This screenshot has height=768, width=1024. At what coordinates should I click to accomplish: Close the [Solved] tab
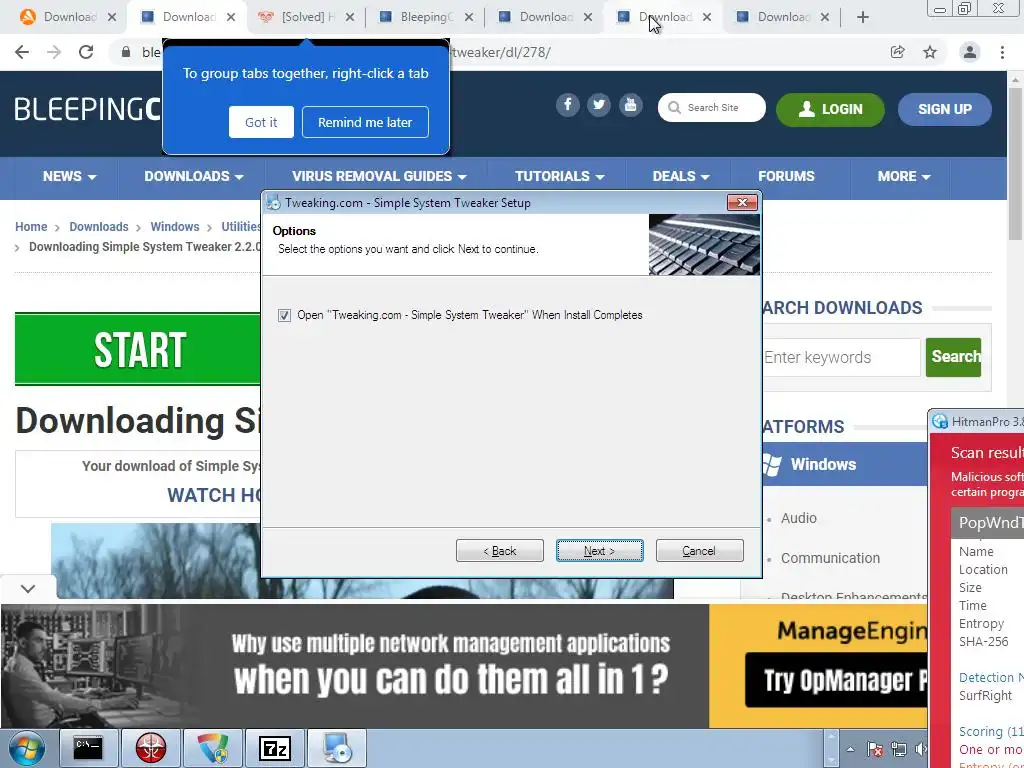pyautogui.click(x=350, y=18)
